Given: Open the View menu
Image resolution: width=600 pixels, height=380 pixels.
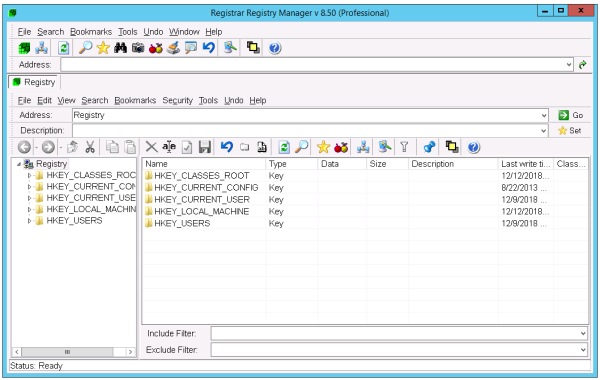Looking at the screenshot, I should [66, 101].
